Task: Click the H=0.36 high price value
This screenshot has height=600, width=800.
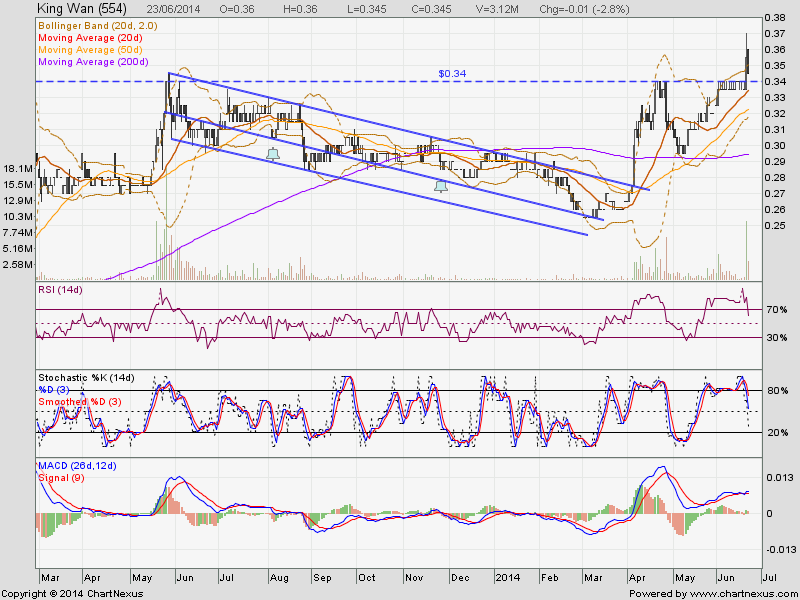Action: point(299,9)
